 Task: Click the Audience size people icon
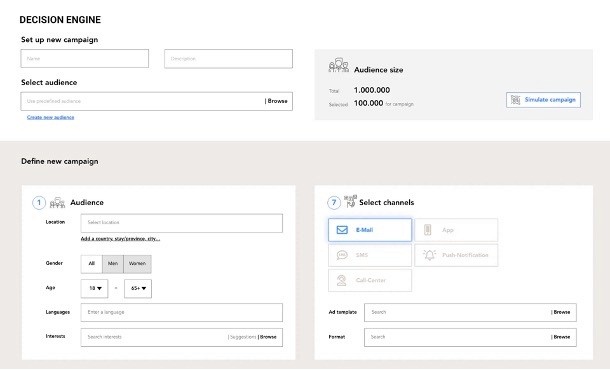338,65
